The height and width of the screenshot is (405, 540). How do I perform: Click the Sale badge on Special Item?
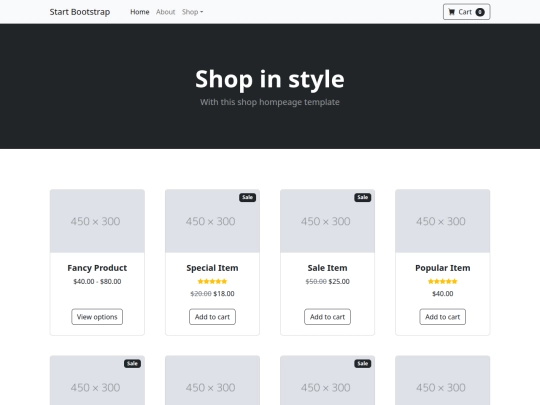[x=248, y=197]
